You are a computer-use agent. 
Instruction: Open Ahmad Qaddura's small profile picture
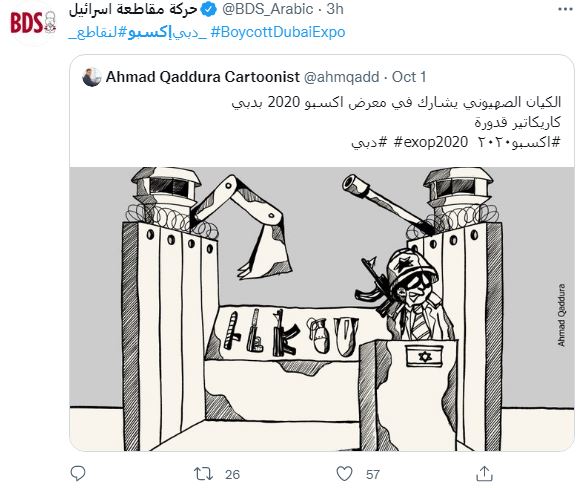pos(92,77)
